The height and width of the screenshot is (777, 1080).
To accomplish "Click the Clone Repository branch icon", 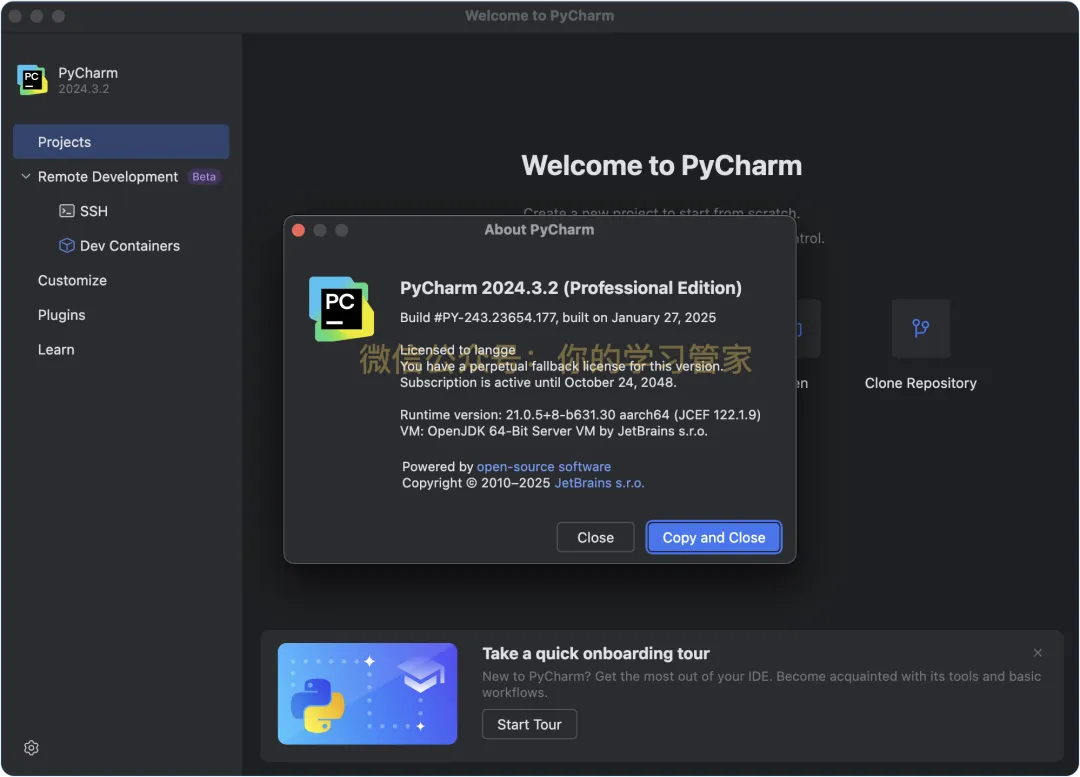I will click(x=920, y=328).
